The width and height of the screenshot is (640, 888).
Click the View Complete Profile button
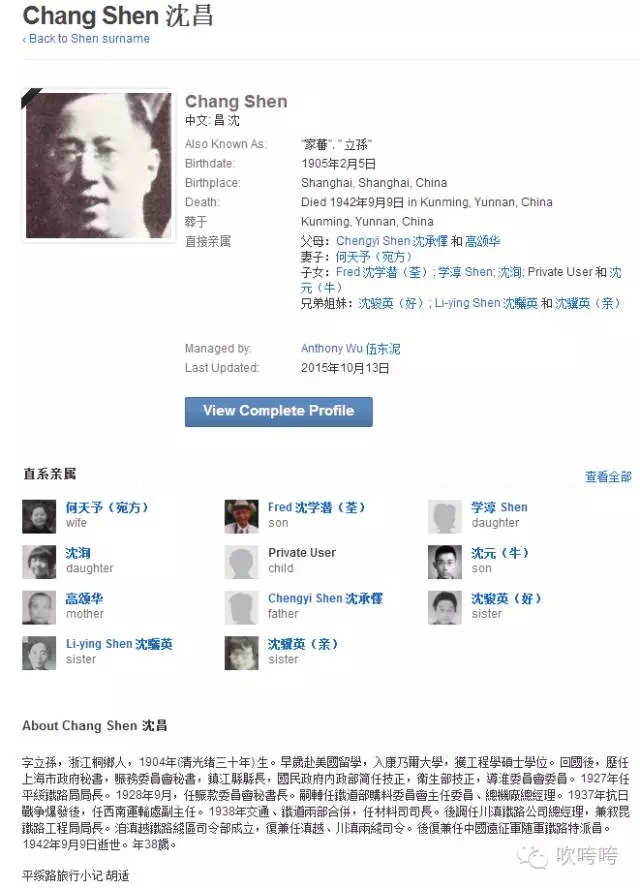click(278, 411)
